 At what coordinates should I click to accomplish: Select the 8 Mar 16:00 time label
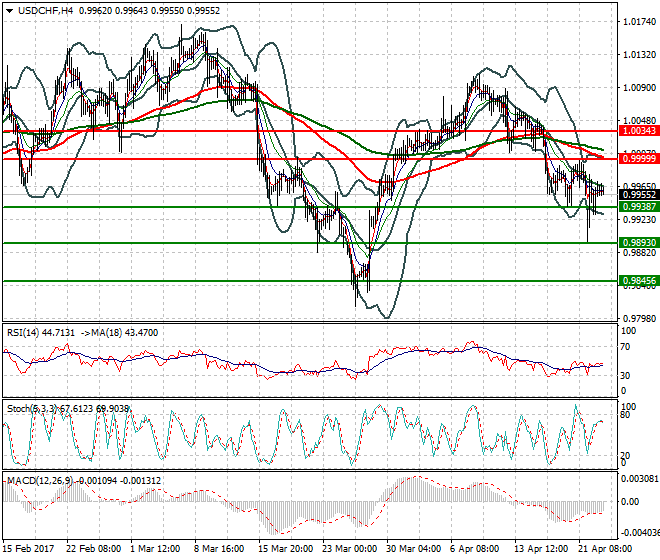pyautogui.click(x=219, y=549)
